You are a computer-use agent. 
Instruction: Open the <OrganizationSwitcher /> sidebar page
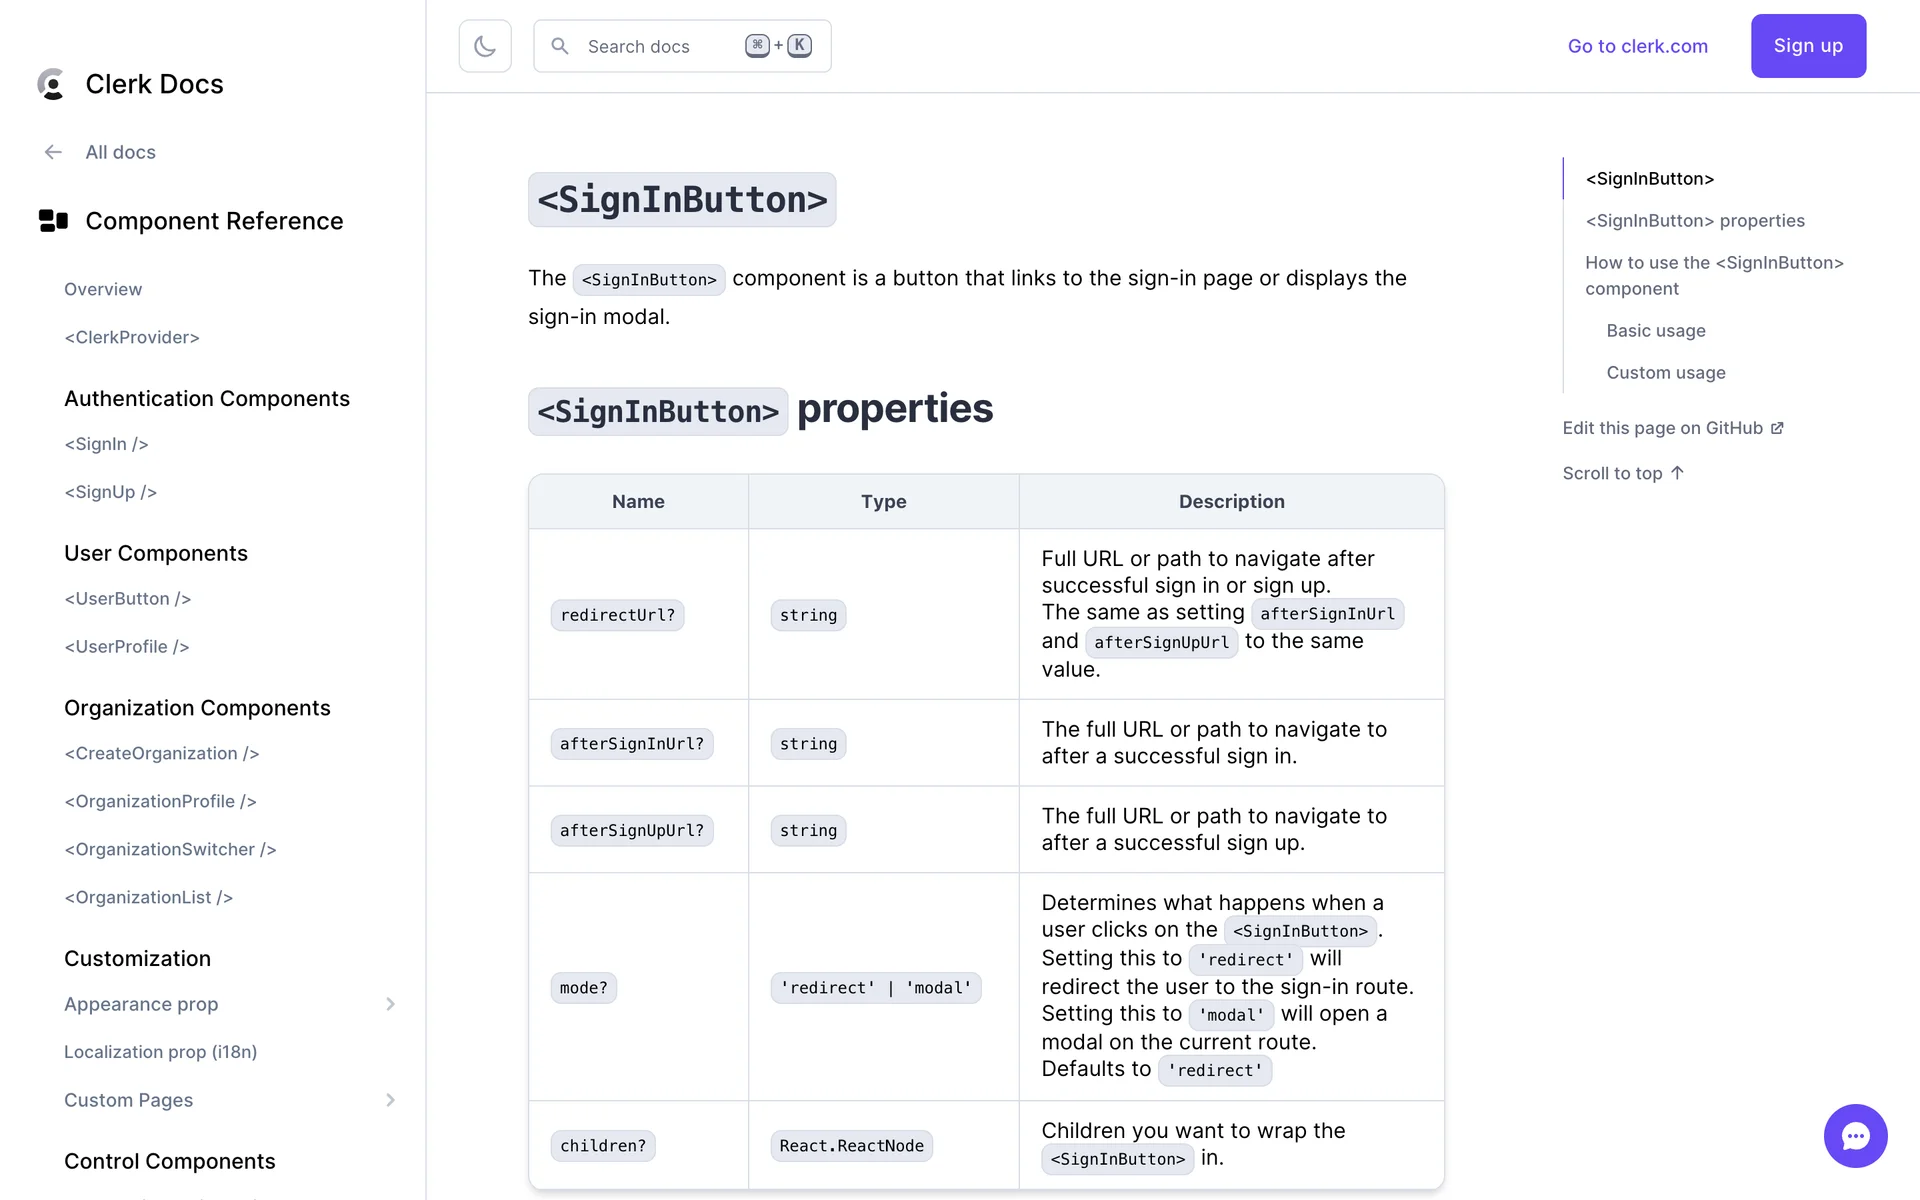pos(170,849)
